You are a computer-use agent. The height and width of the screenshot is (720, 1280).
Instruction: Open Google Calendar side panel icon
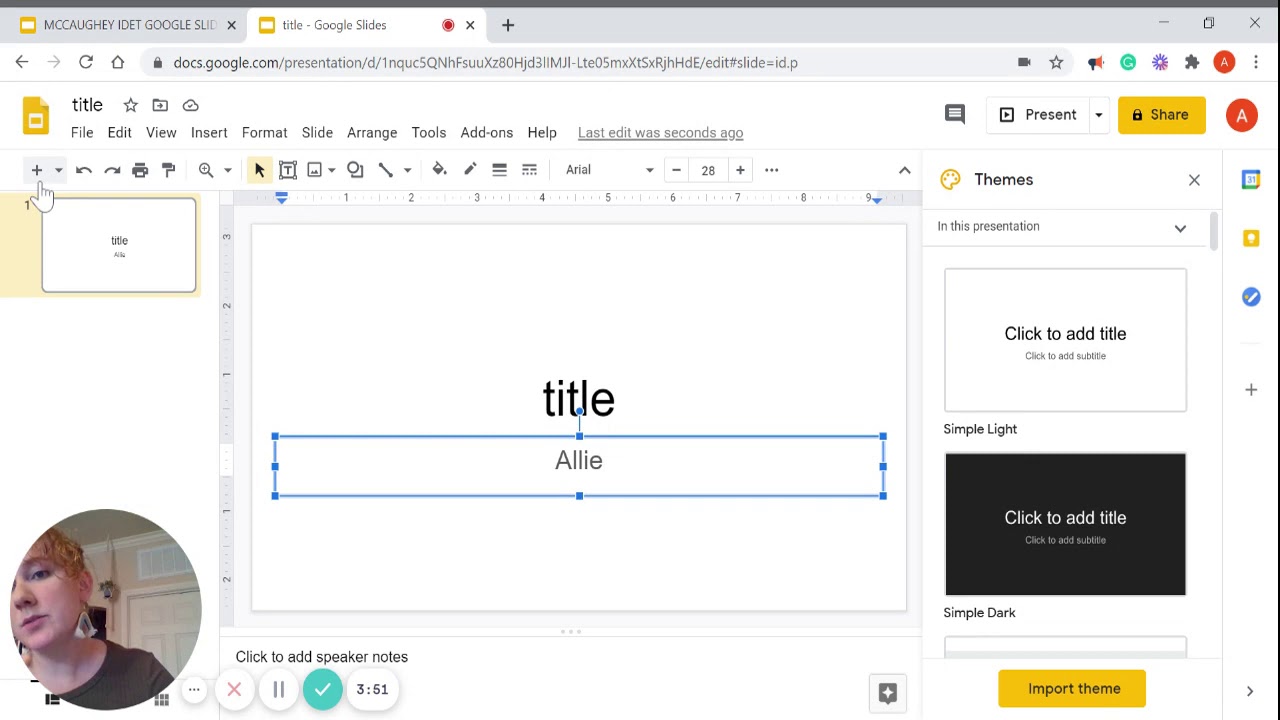click(x=1251, y=180)
